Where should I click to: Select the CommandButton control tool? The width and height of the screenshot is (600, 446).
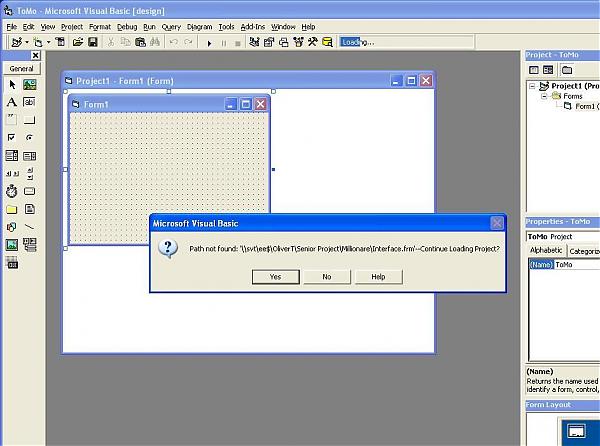(x=29, y=120)
